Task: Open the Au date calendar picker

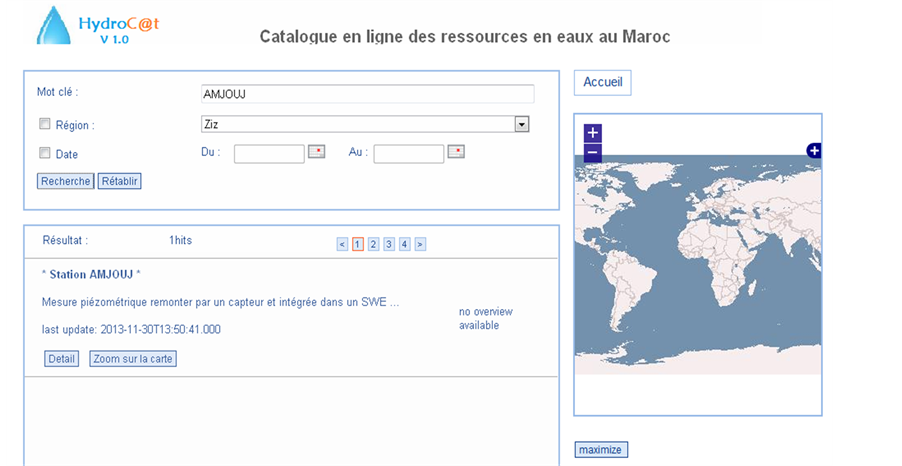Action: 456,152
